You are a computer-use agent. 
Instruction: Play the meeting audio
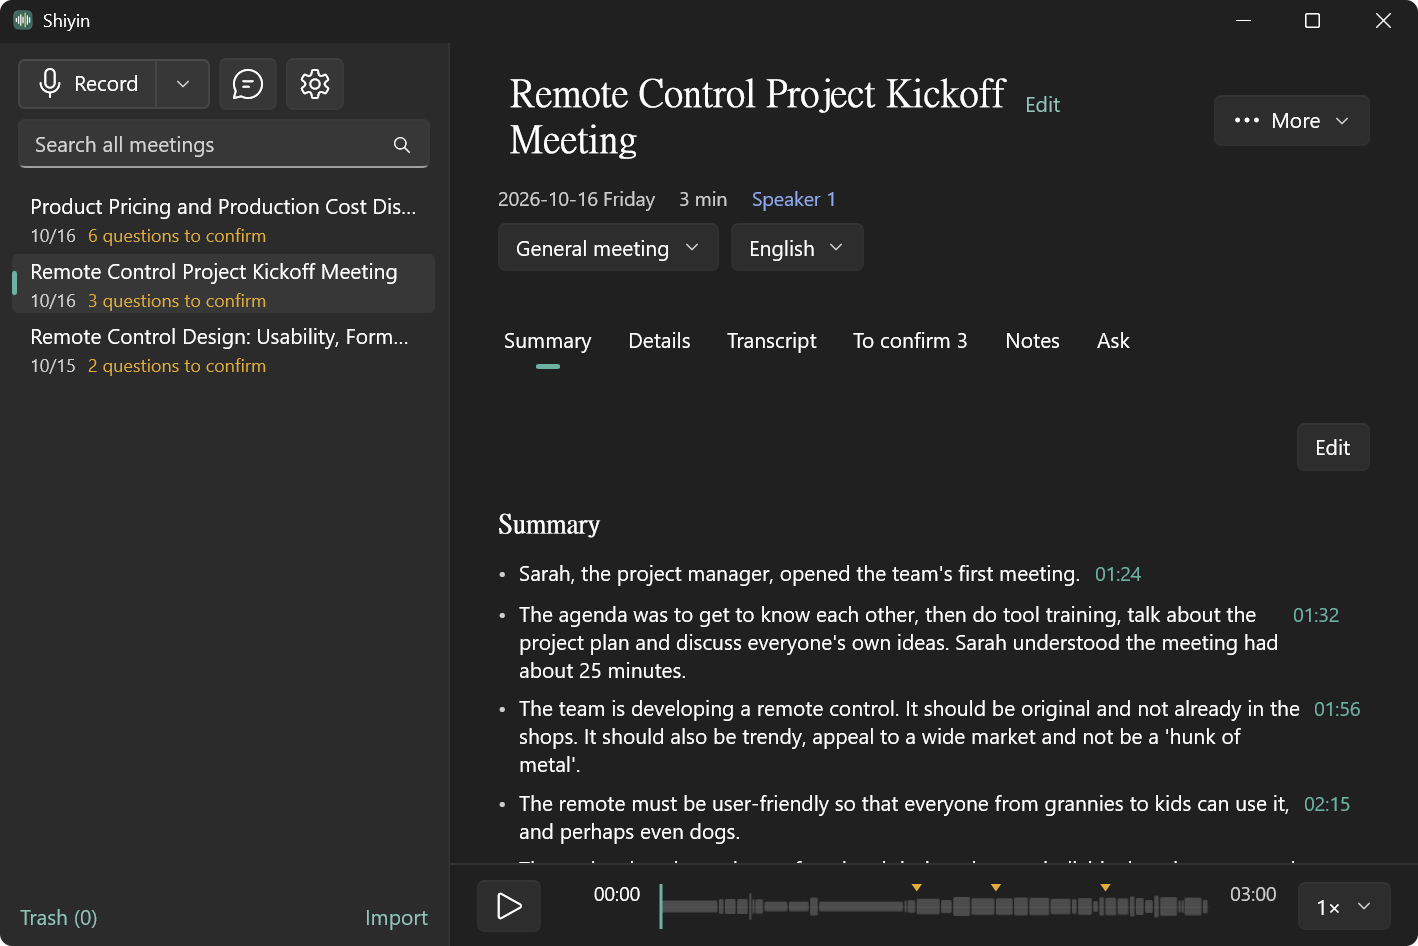(x=509, y=906)
